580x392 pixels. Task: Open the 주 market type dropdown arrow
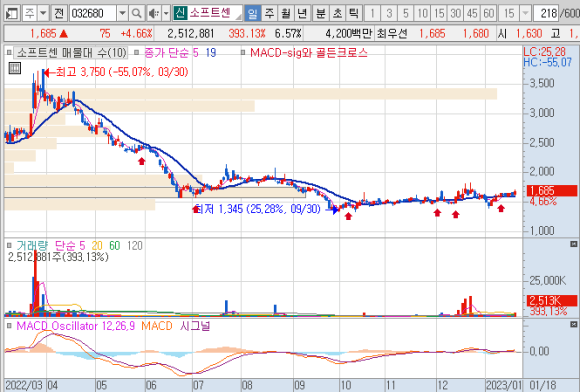(x=43, y=14)
